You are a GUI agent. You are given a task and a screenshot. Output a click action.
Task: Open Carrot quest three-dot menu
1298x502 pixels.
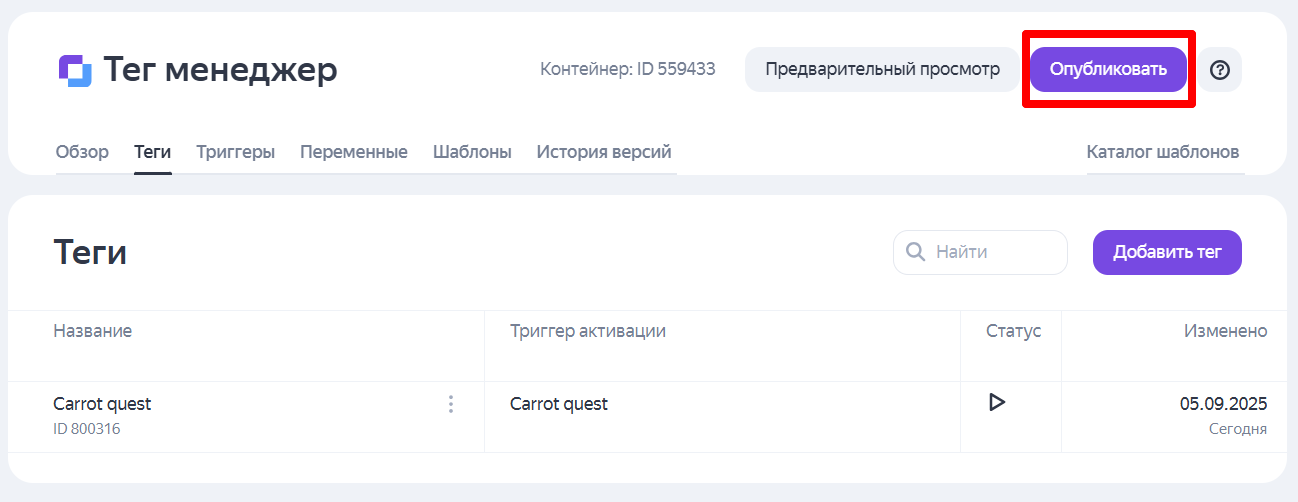451,404
